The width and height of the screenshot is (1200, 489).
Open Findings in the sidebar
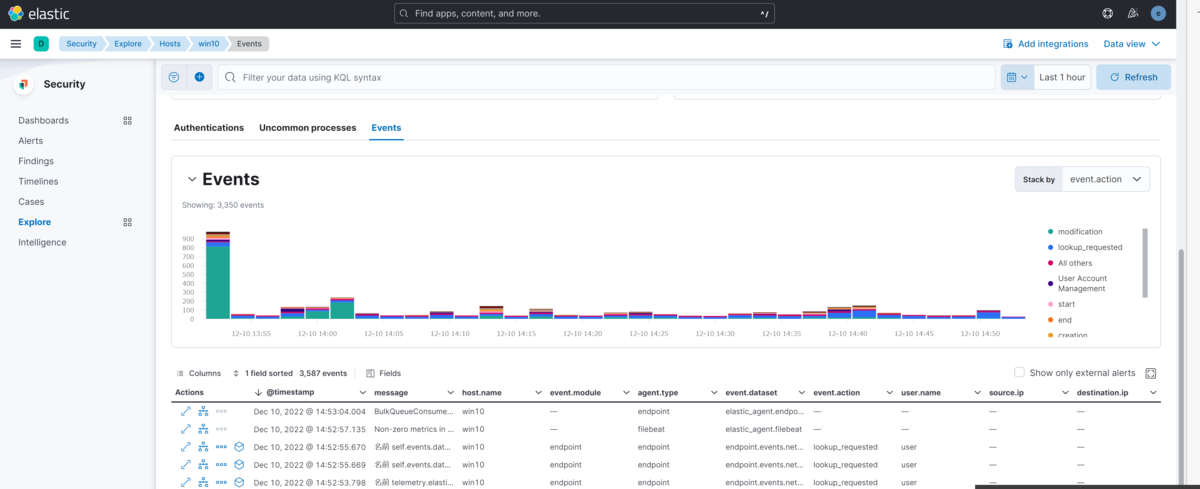(x=36, y=161)
